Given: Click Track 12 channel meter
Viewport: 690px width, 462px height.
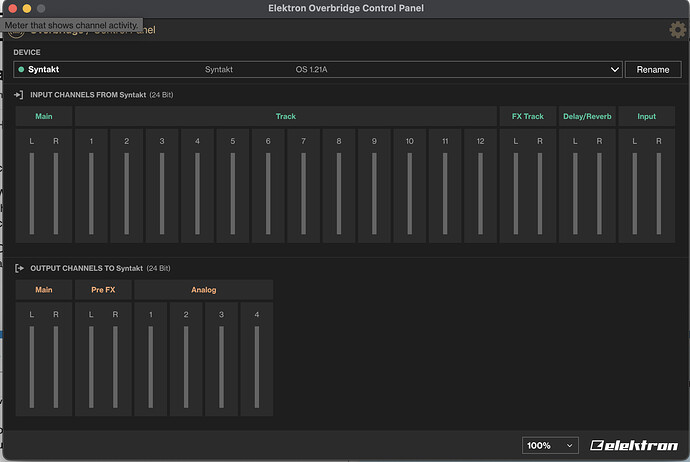Looking at the screenshot, I should (480, 194).
